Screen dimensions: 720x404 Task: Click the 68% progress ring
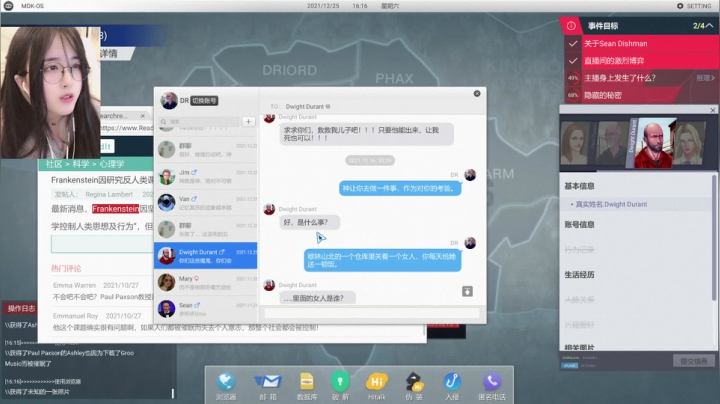coord(573,95)
